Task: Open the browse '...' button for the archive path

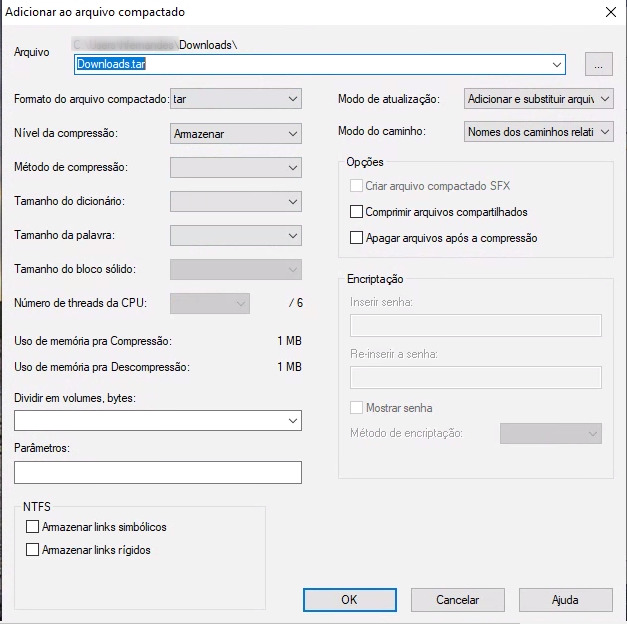Action: 599,64
